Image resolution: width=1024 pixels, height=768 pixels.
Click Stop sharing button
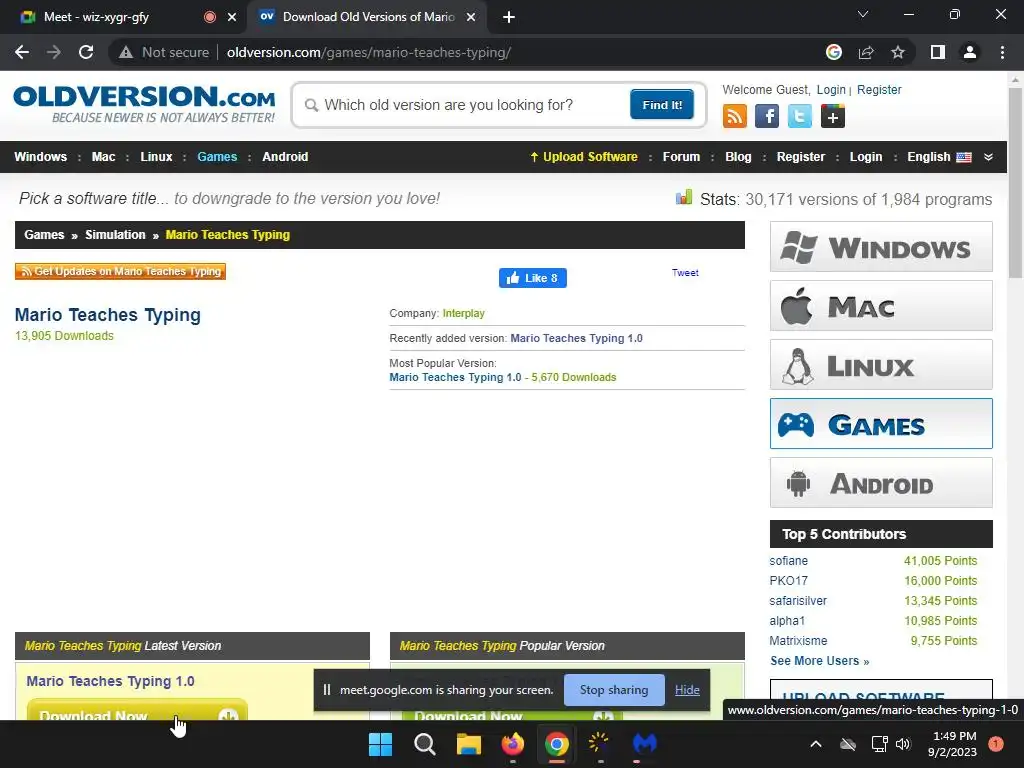[x=614, y=690]
